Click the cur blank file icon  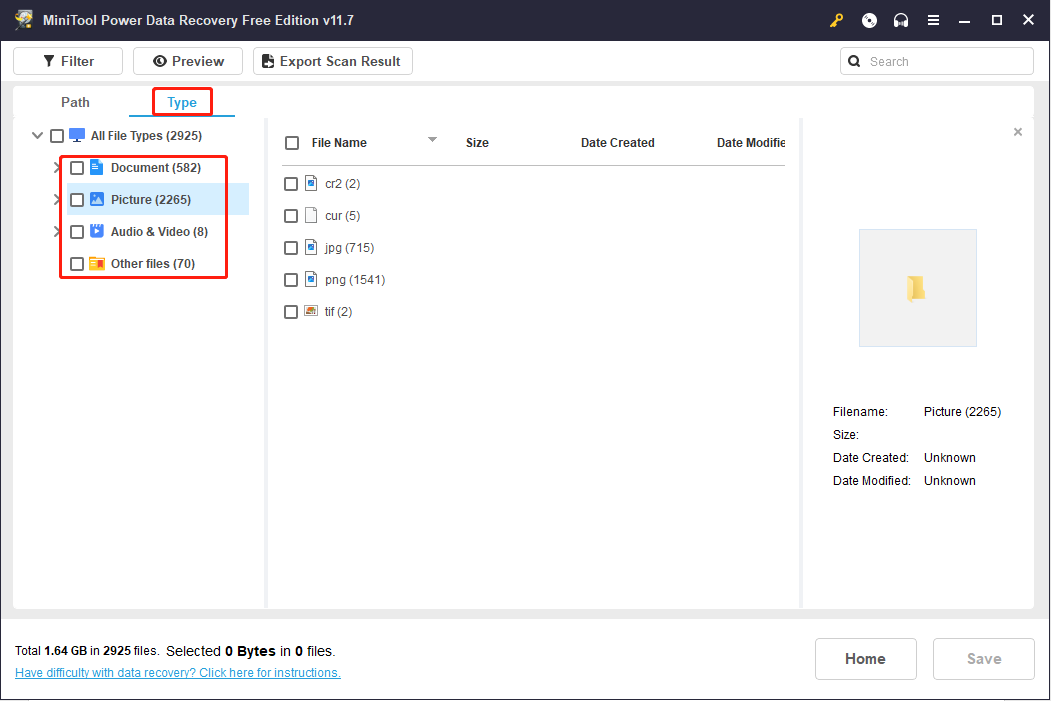tap(311, 215)
